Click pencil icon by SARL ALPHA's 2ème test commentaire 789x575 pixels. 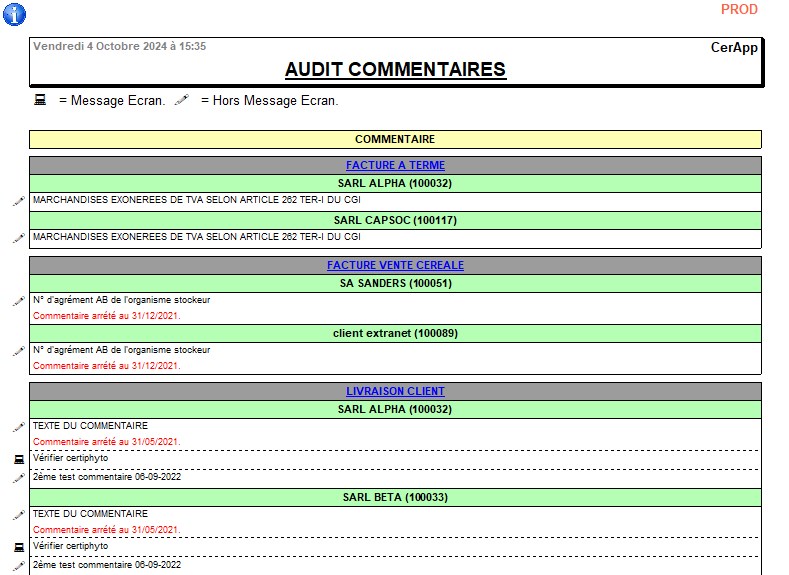pyautogui.click(x=18, y=478)
